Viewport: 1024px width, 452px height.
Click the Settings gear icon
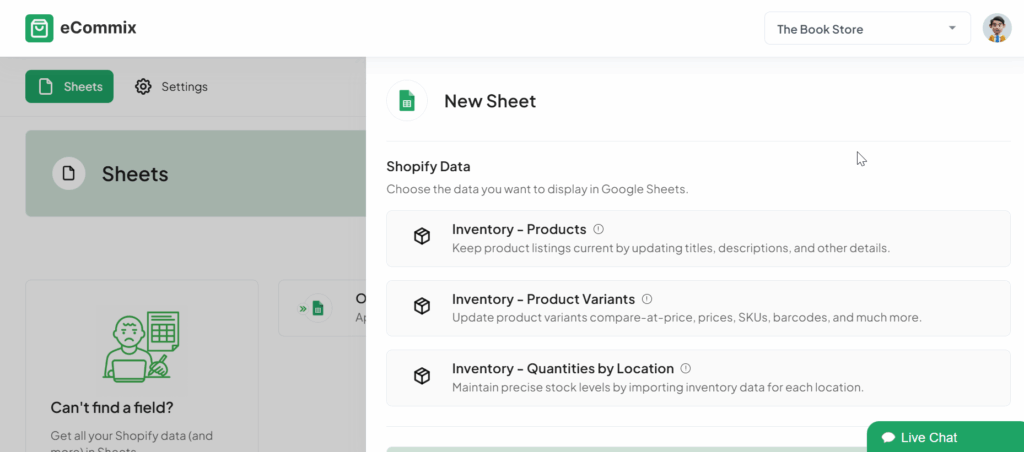click(x=143, y=86)
